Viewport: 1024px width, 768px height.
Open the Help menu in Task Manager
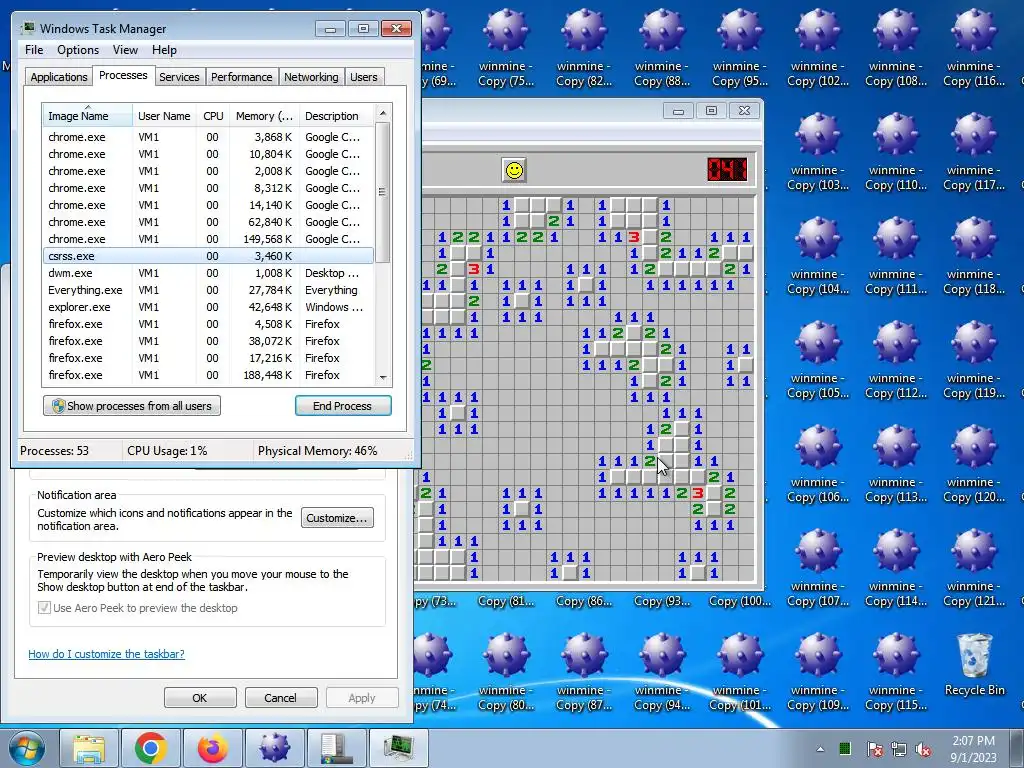click(x=164, y=50)
